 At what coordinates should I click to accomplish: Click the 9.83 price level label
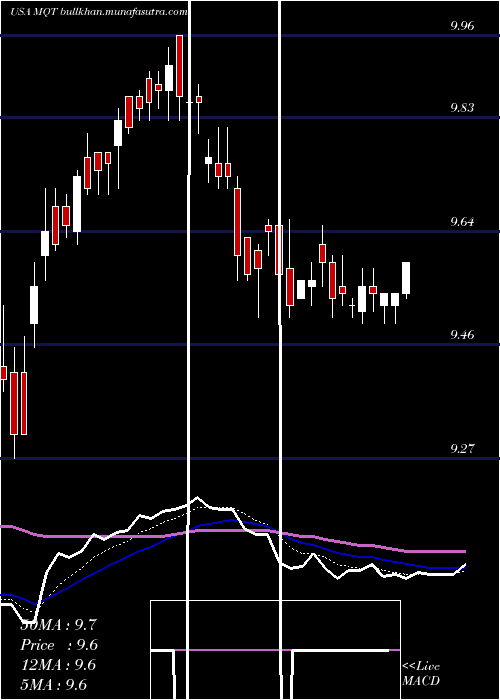[x=462, y=108]
